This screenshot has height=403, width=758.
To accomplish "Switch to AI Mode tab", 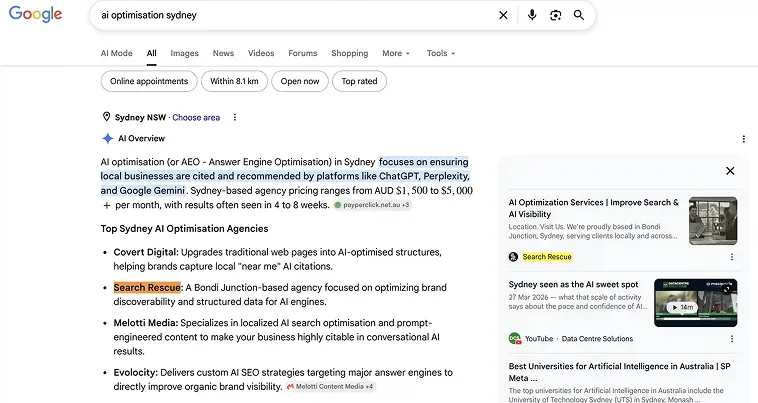I will coord(117,53).
